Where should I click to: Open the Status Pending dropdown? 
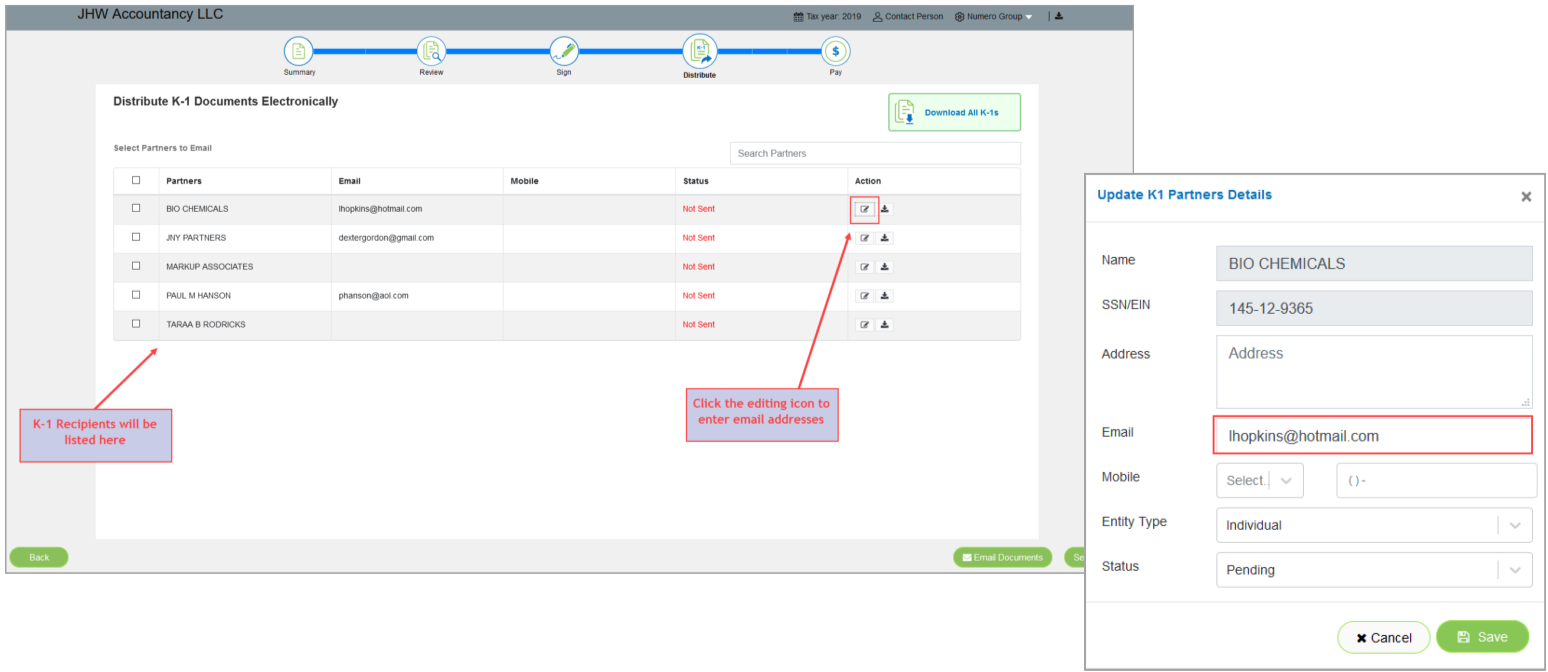[1374, 570]
